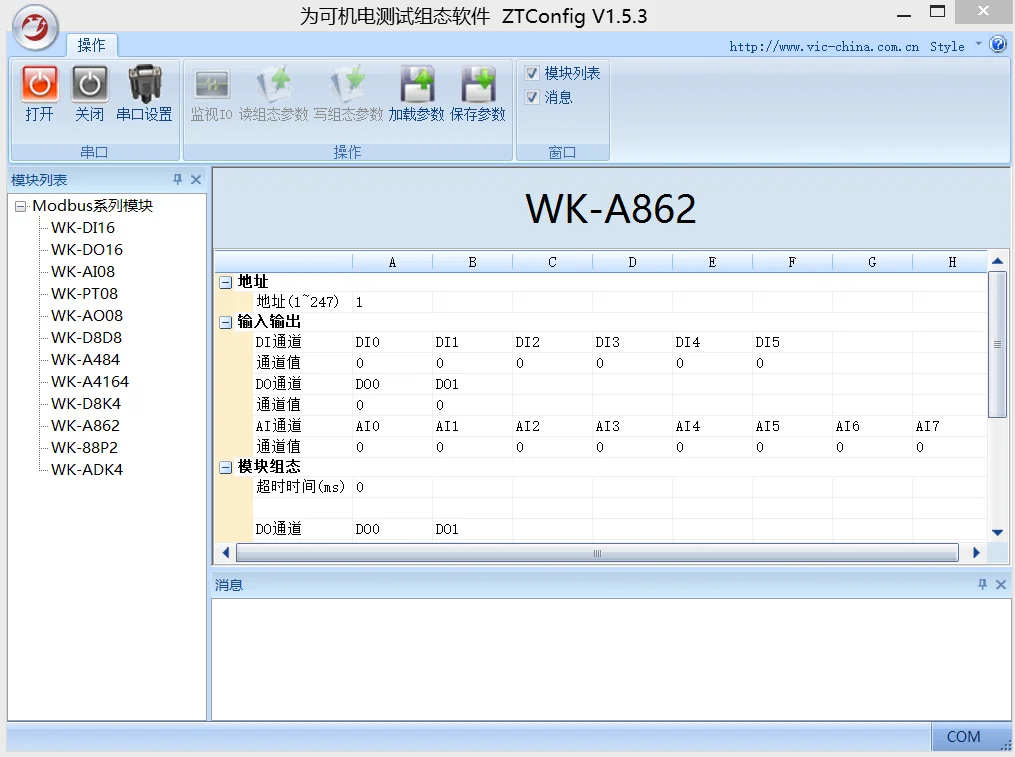
Task: Click the horizontal scroll right arrow
Action: pyautogui.click(x=976, y=553)
